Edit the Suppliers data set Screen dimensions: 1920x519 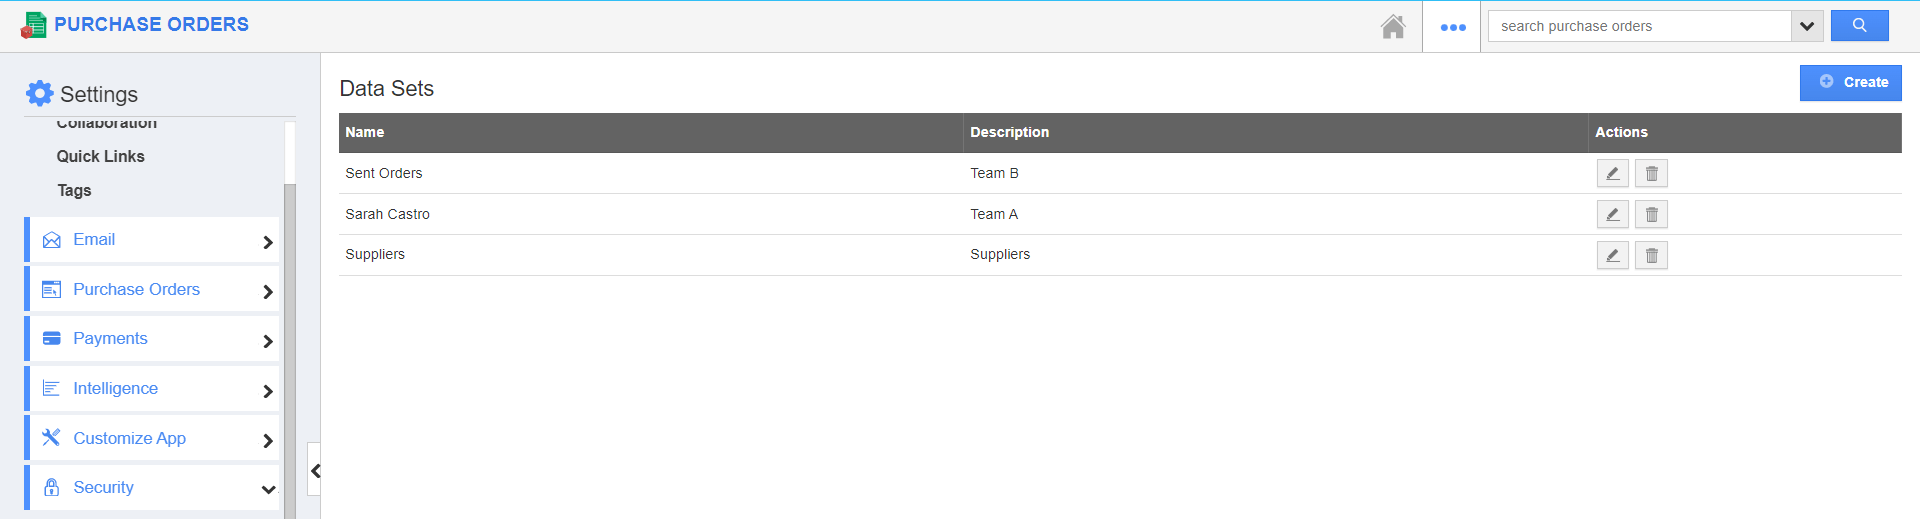1612,256
